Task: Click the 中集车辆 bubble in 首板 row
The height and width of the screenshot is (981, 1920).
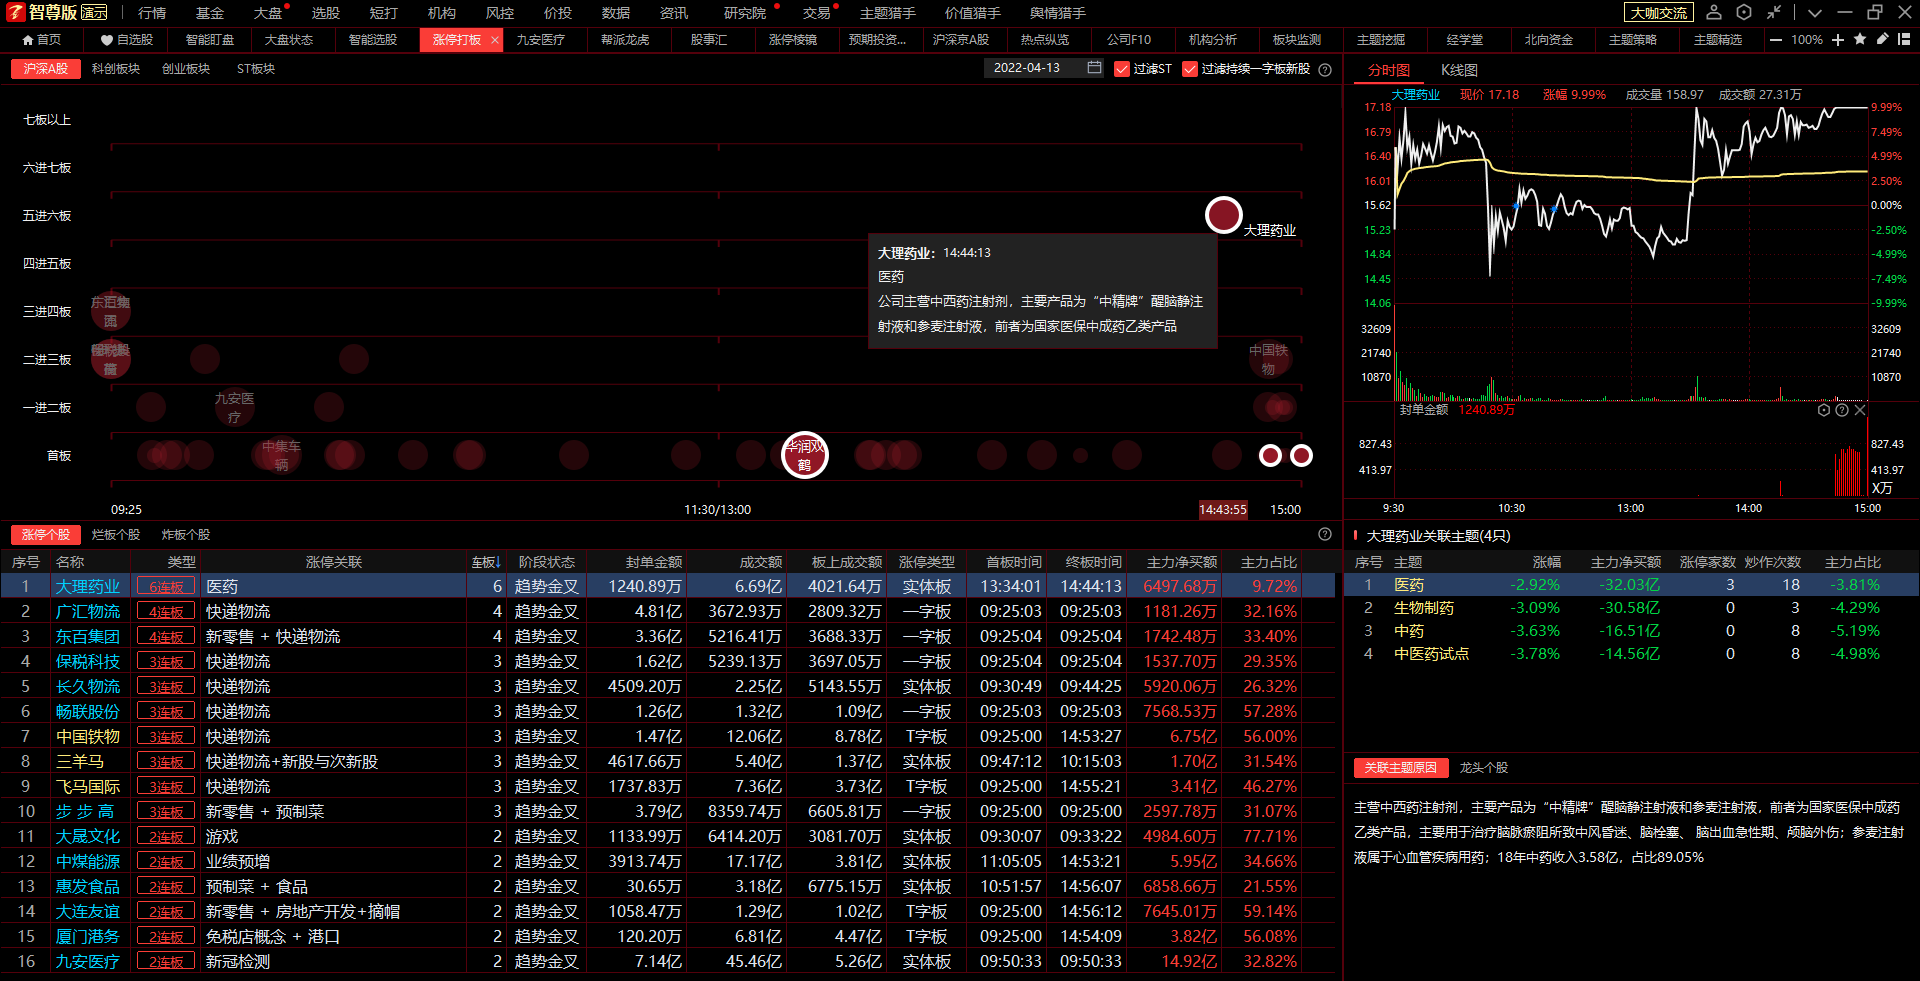Action: [281, 455]
